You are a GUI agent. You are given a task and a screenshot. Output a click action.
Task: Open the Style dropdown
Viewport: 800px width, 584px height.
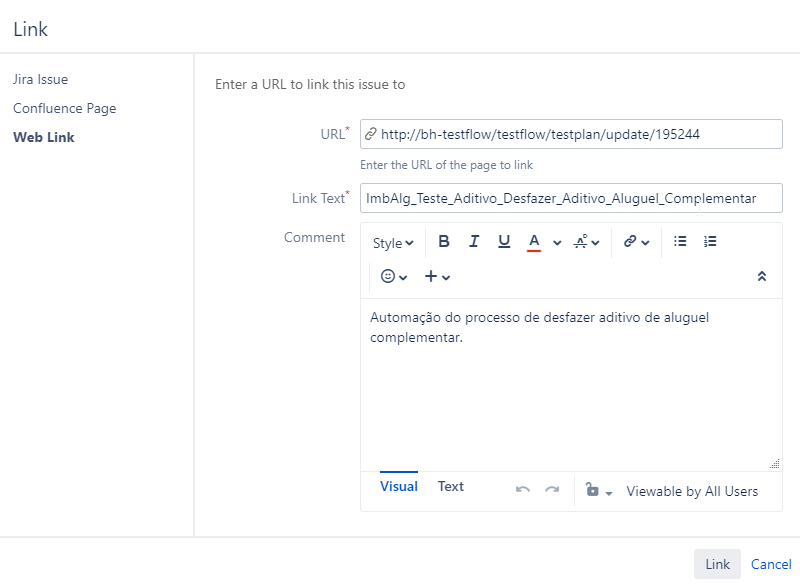click(x=393, y=243)
